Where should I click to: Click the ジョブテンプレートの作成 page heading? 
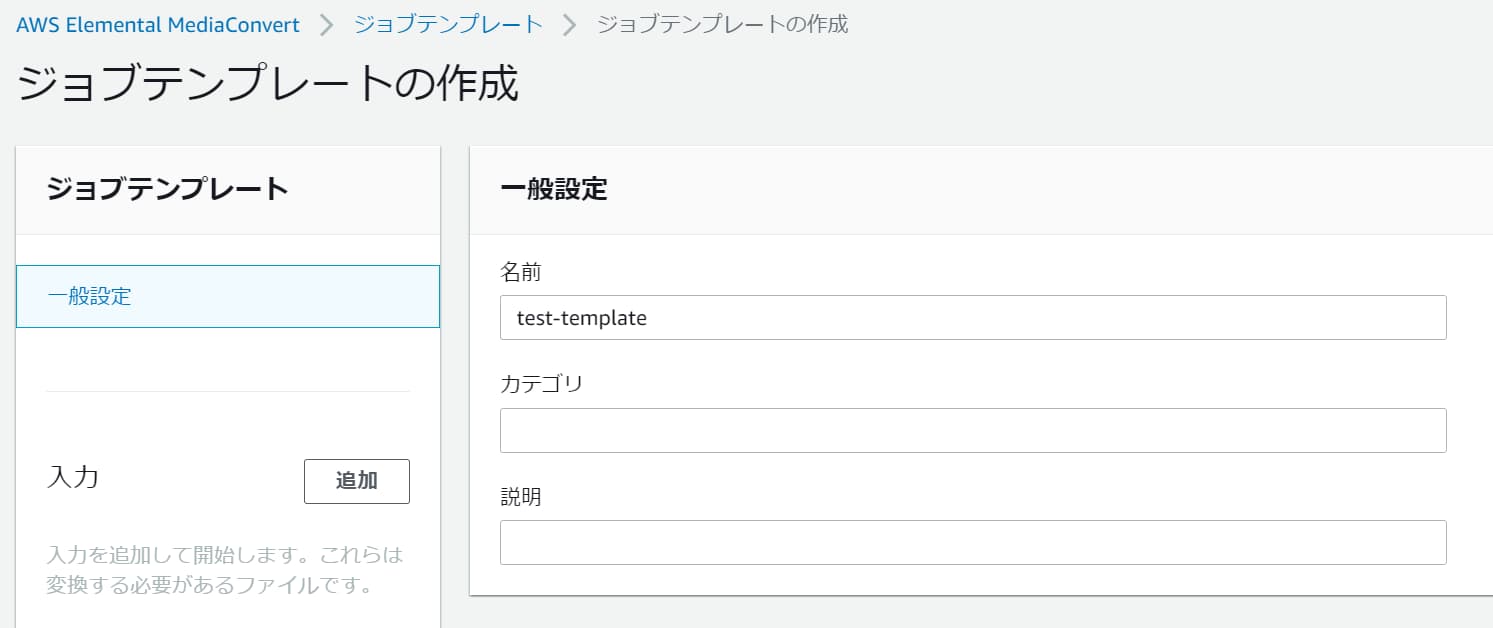268,84
